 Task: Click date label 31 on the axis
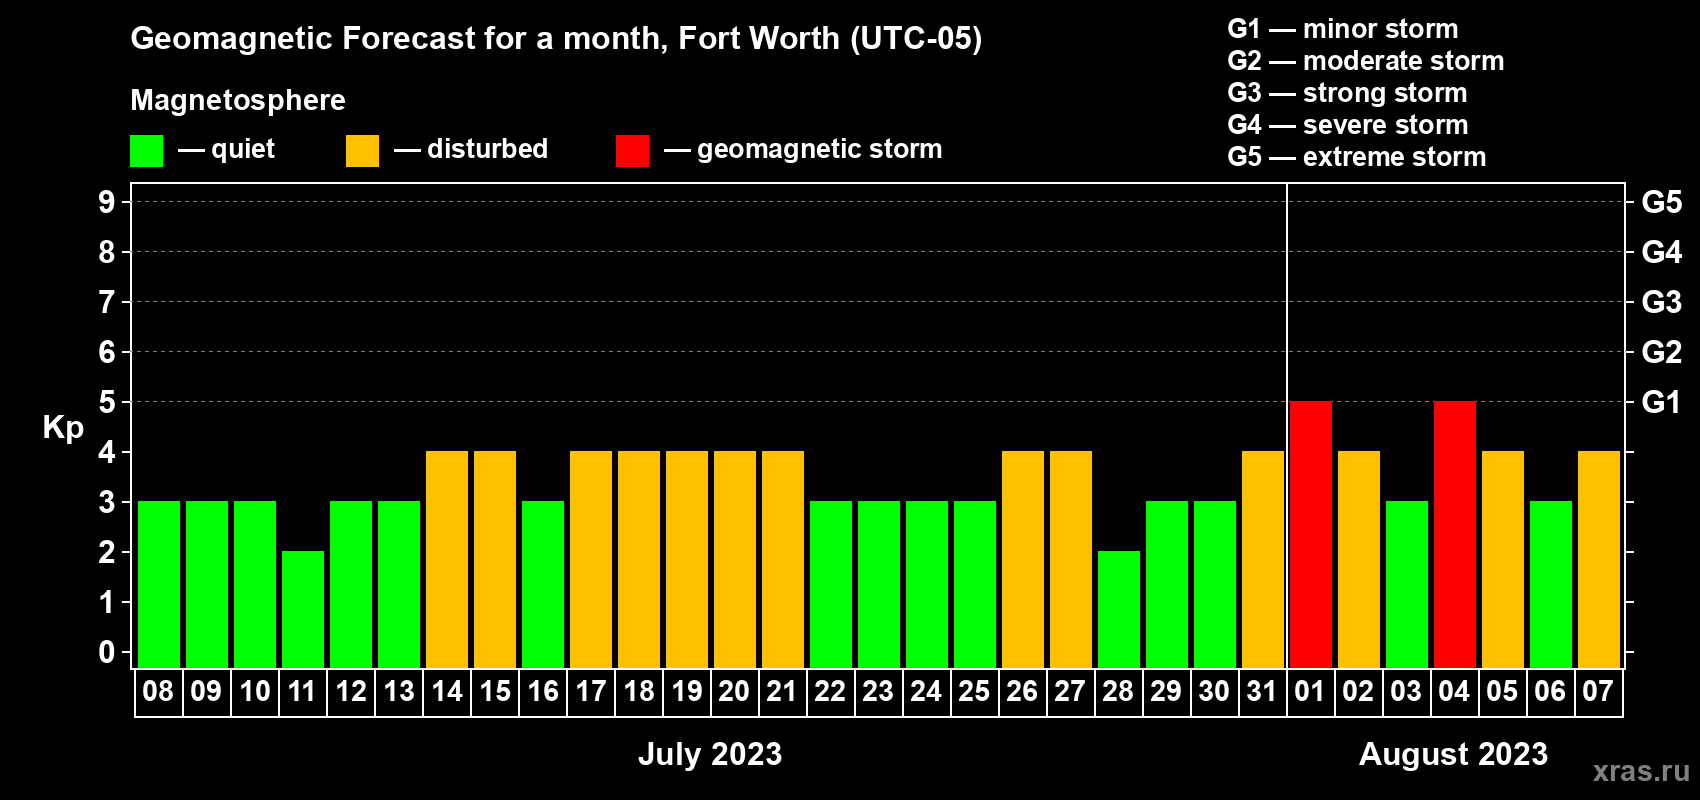tap(1262, 692)
